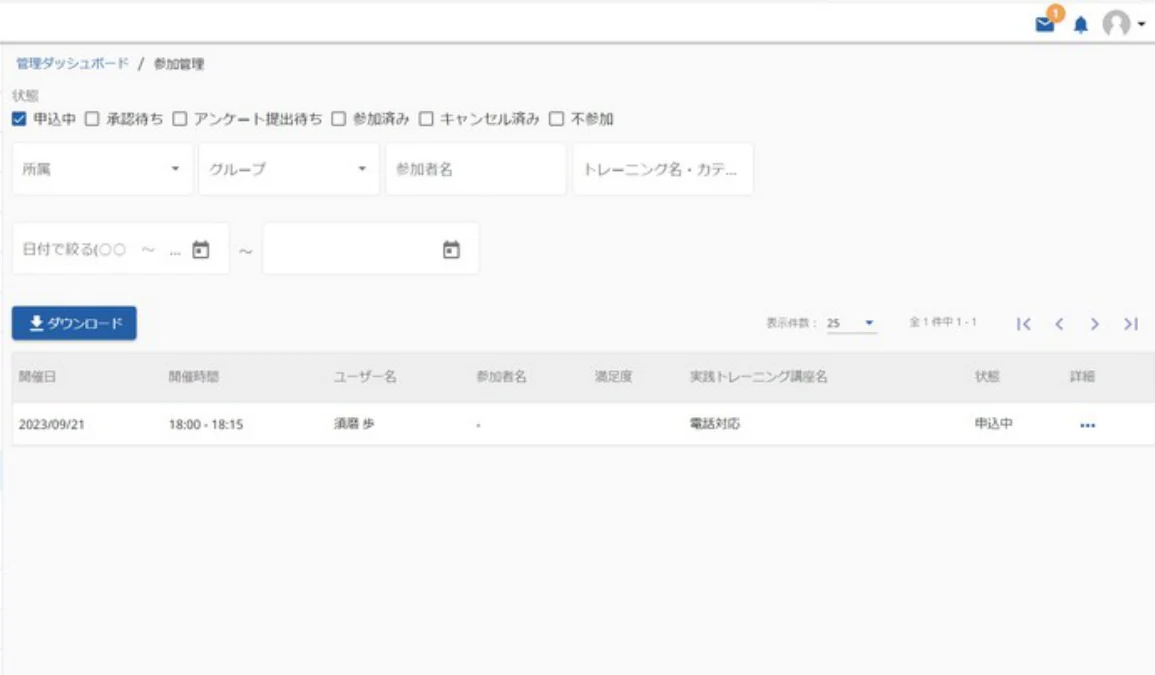The width and height of the screenshot is (1155, 675).
Task: Click the 2023/09/21 date cell
Action: click(52, 424)
